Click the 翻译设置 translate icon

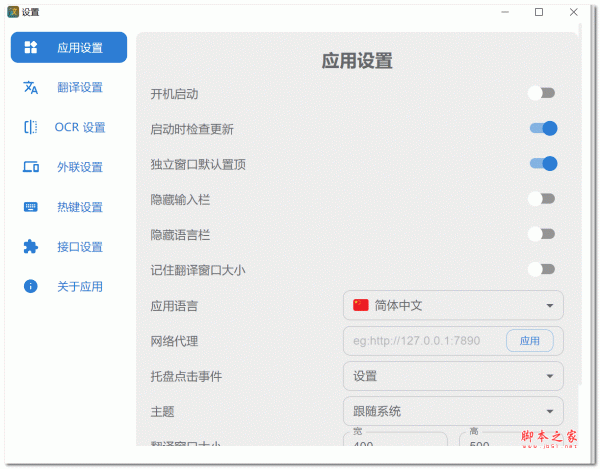(31, 87)
